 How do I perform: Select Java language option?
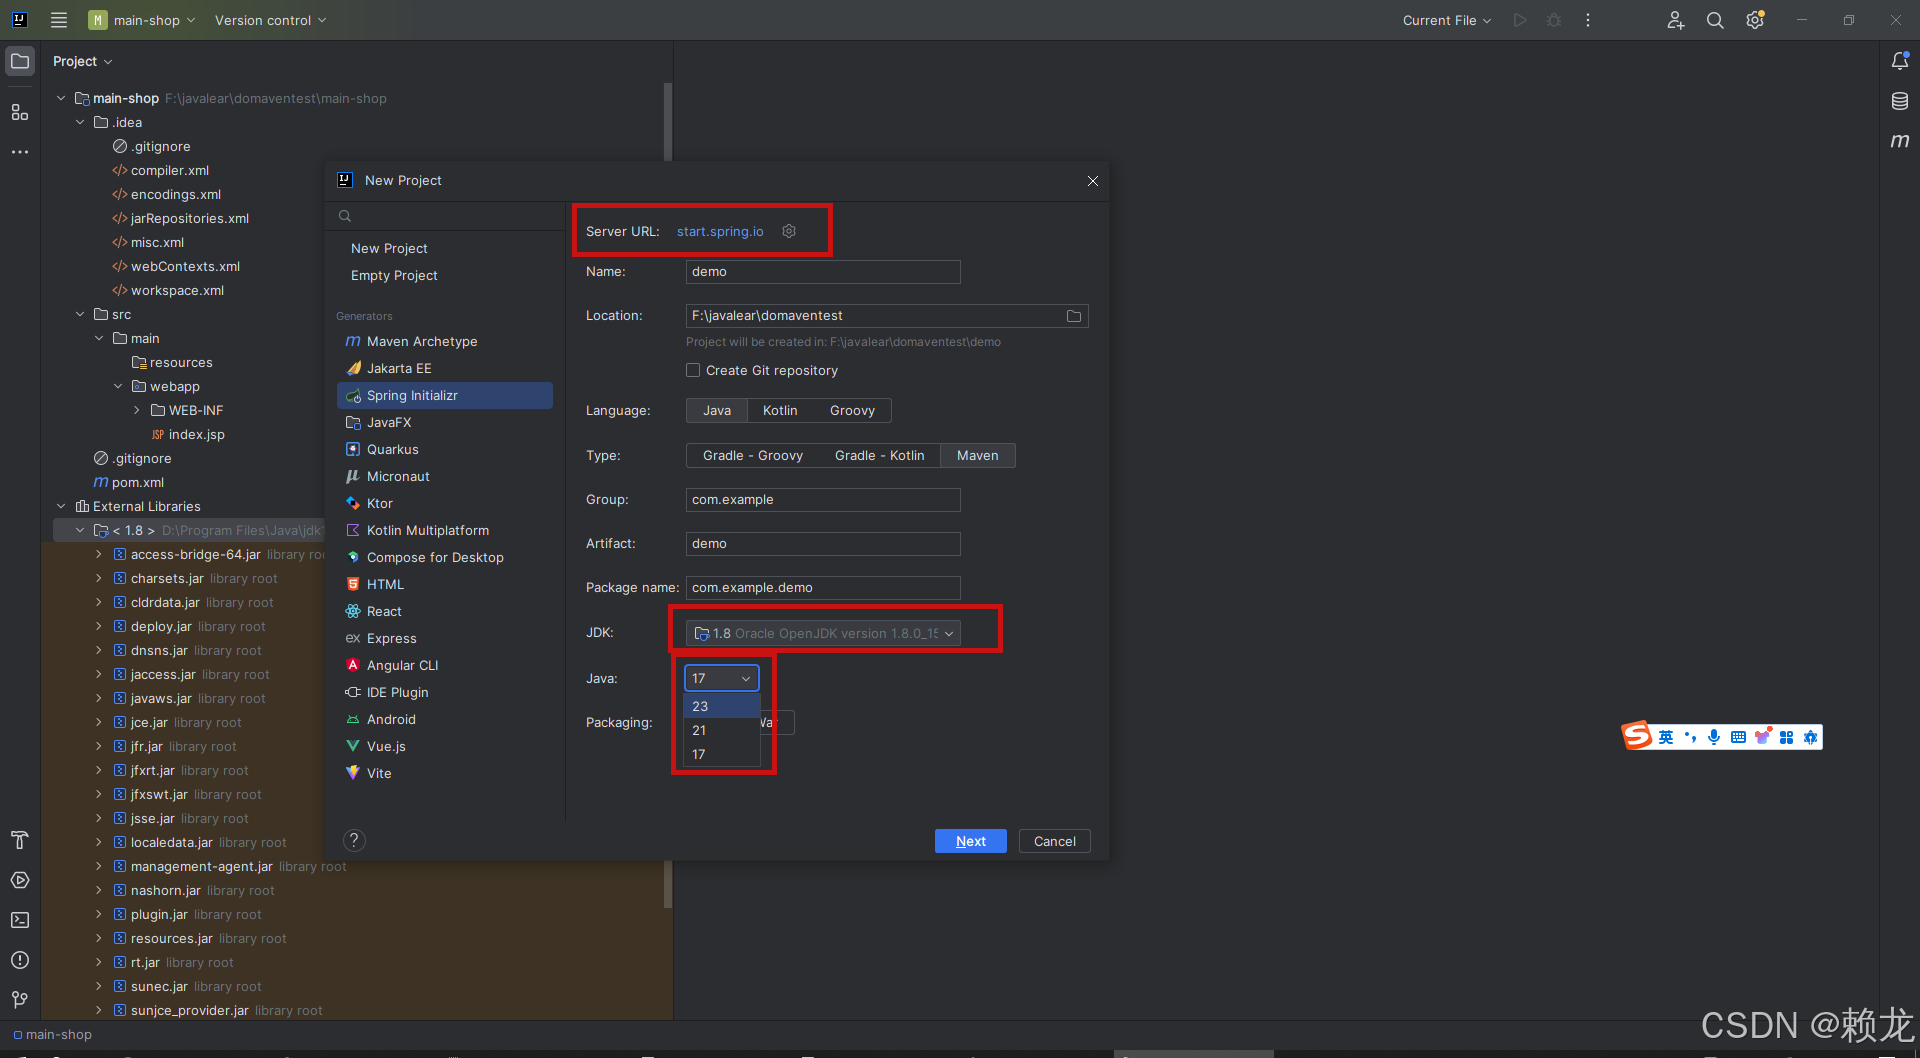tap(717, 411)
